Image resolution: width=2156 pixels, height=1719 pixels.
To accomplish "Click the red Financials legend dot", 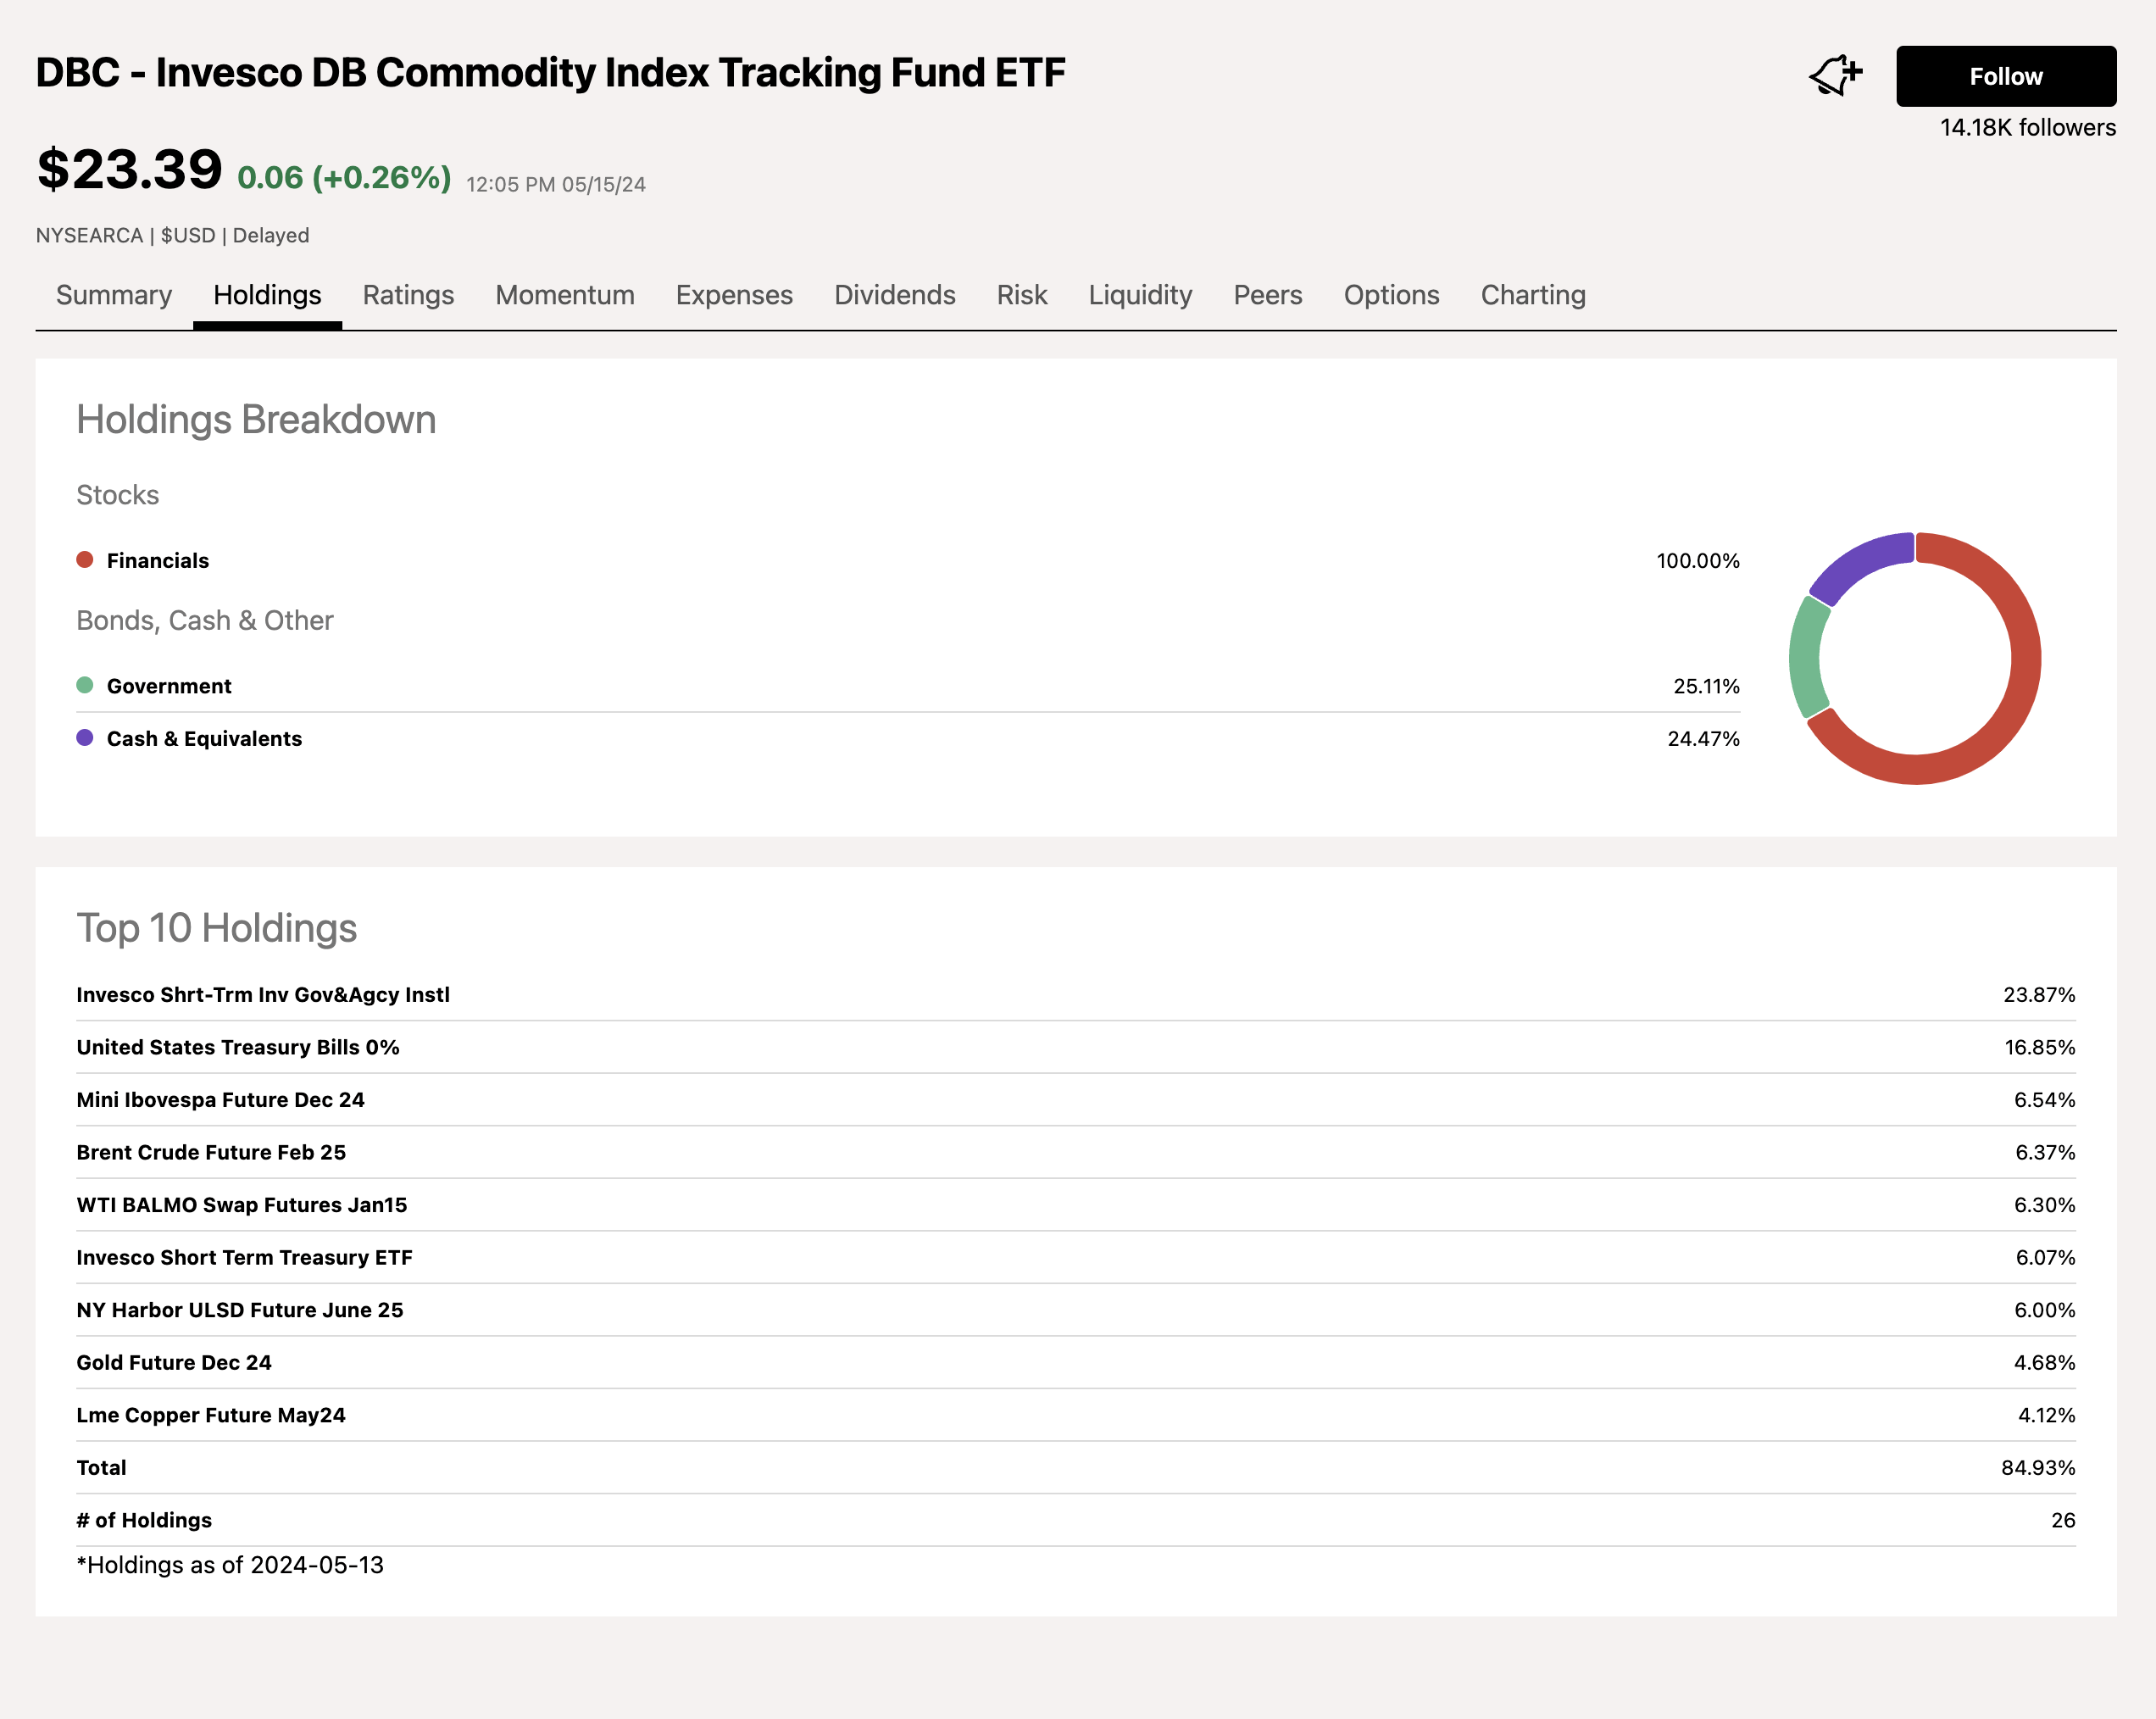I will click(x=85, y=560).
